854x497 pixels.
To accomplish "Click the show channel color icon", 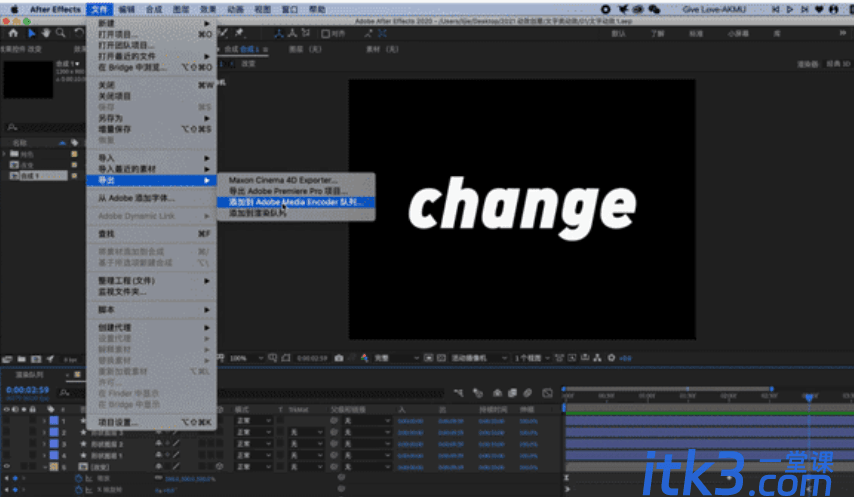I will pos(364,358).
